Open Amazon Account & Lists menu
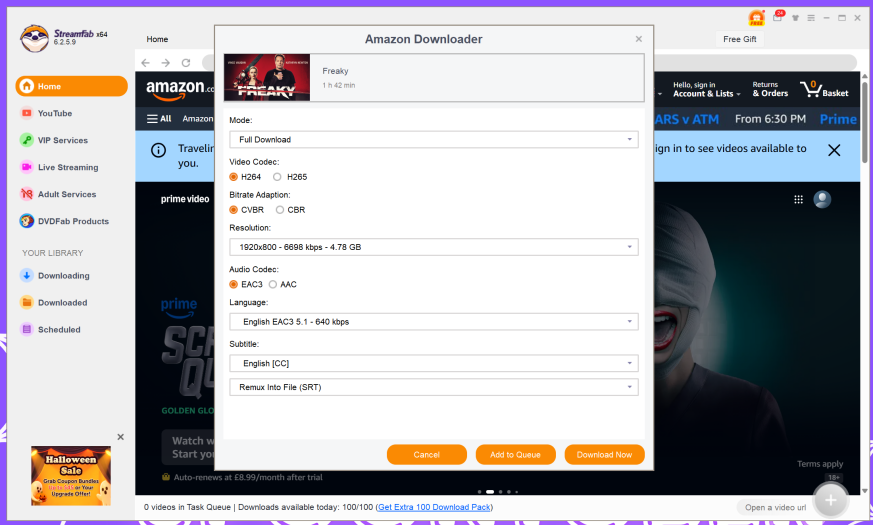 tap(707, 89)
